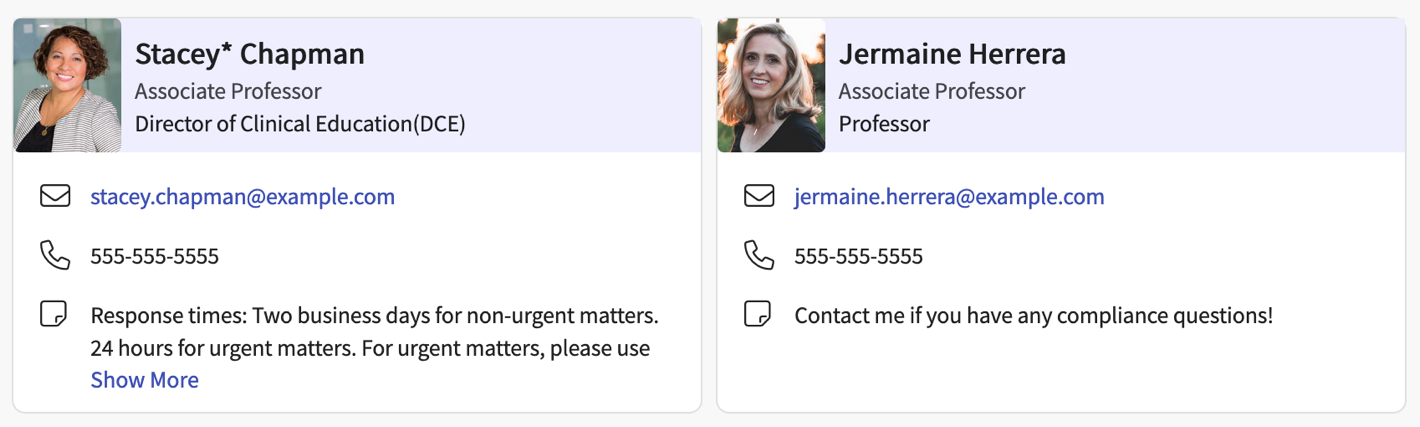Click the compliance questions note text

tap(1033, 316)
